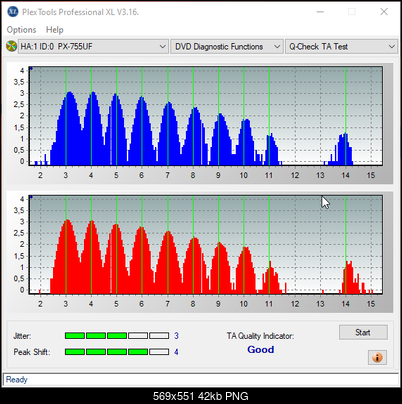Click the Ready status bar
The width and height of the screenshot is (402, 404).
(x=201, y=379)
